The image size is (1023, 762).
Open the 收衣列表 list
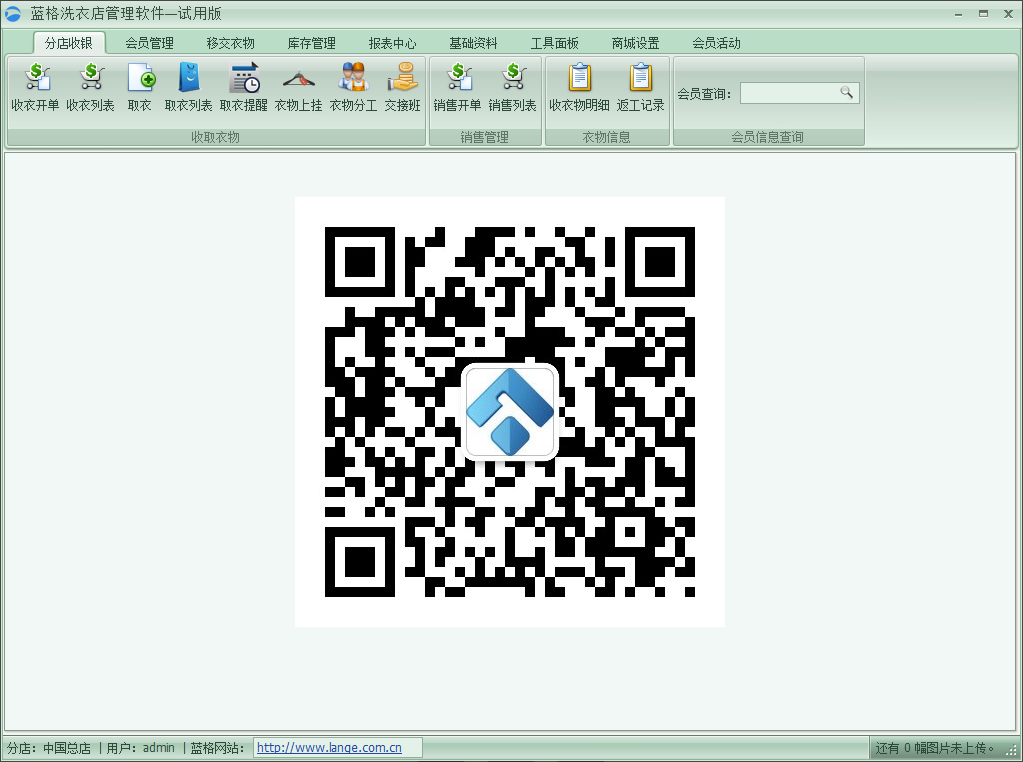90,87
